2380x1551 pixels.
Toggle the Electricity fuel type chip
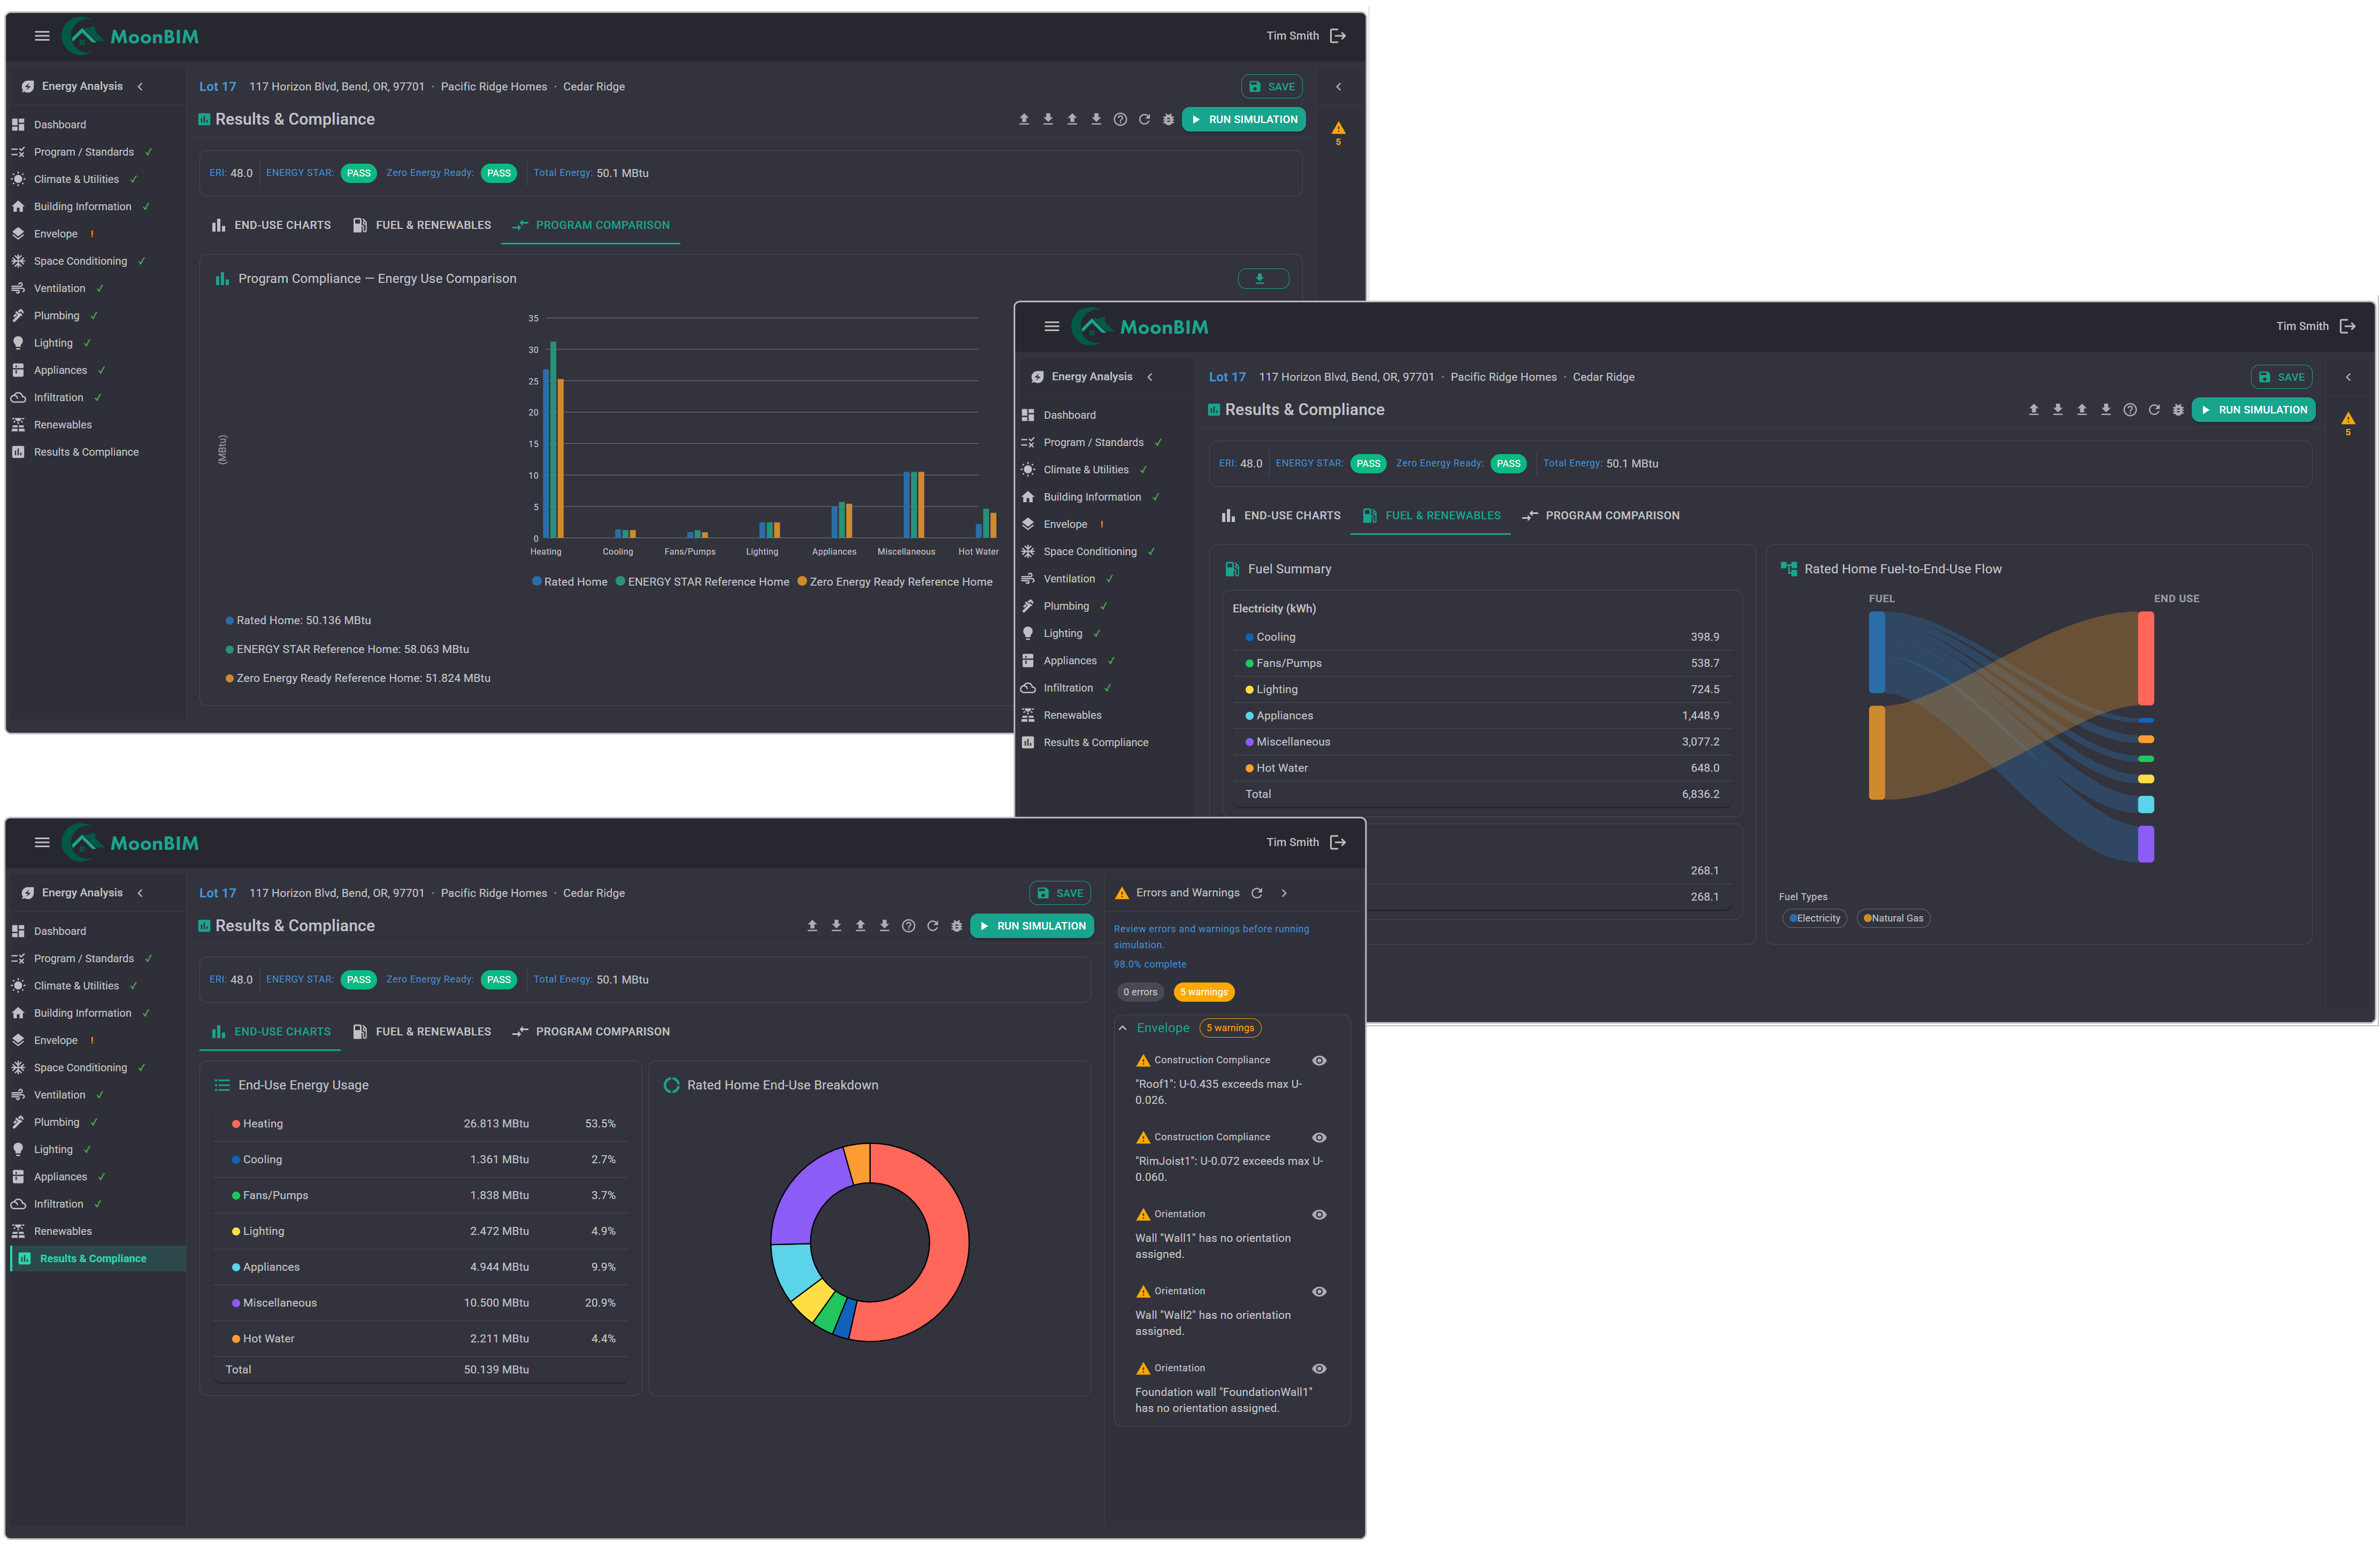[1814, 918]
